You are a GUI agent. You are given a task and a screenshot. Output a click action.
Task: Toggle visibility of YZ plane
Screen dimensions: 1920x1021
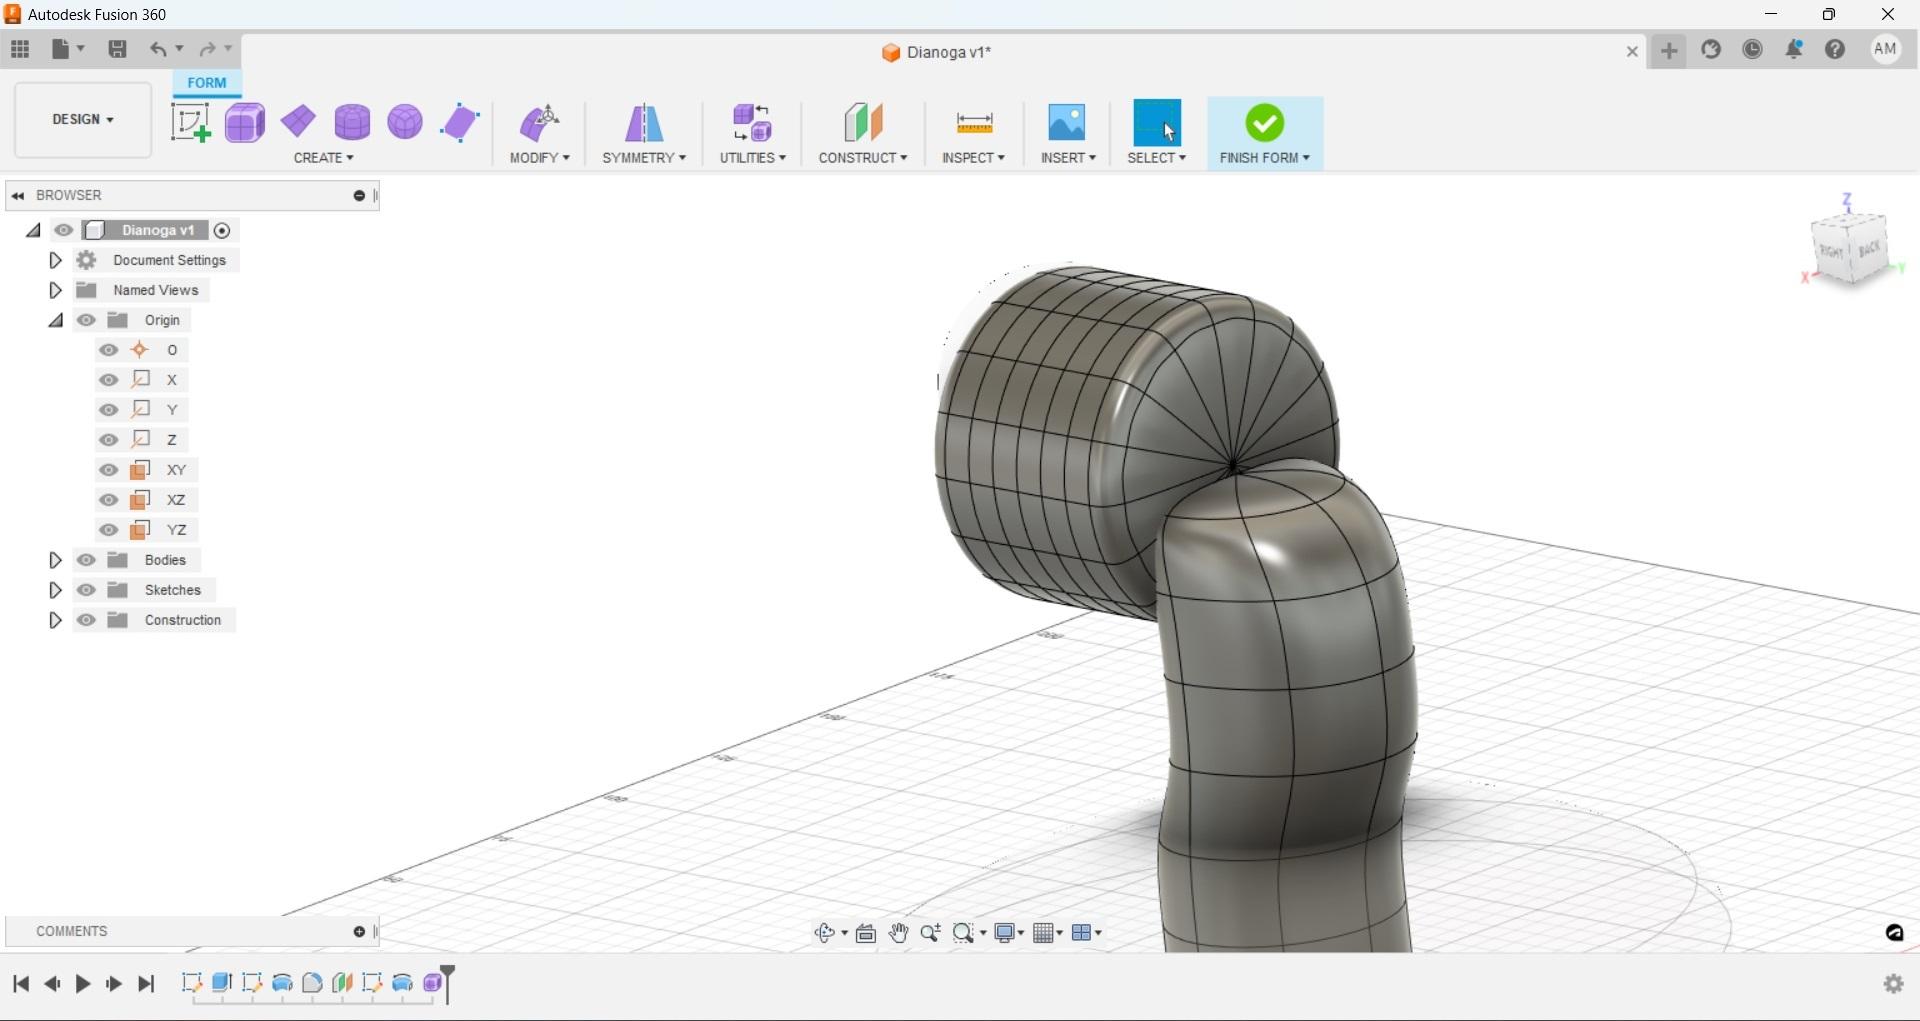pos(109,530)
